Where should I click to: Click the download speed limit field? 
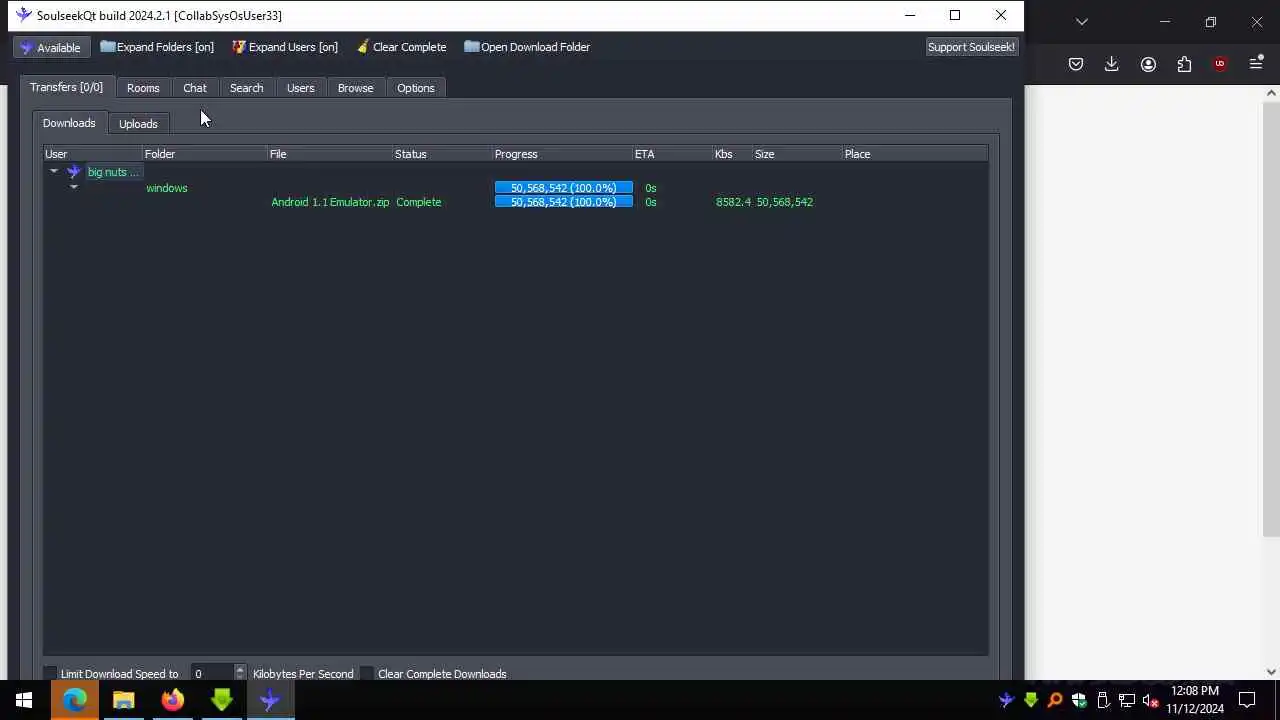click(x=212, y=674)
